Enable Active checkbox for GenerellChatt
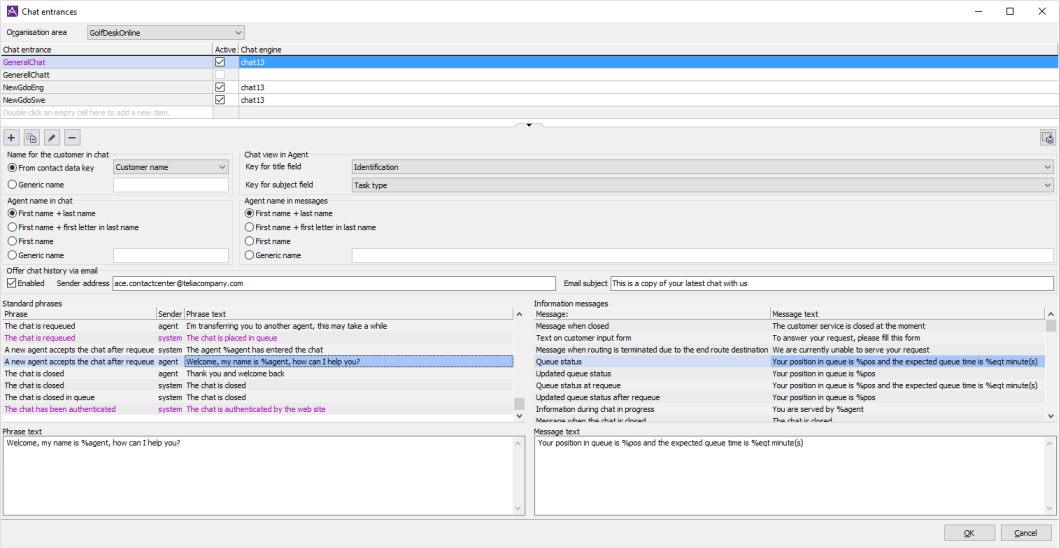This screenshot has width=1060, height=548. 220,75
